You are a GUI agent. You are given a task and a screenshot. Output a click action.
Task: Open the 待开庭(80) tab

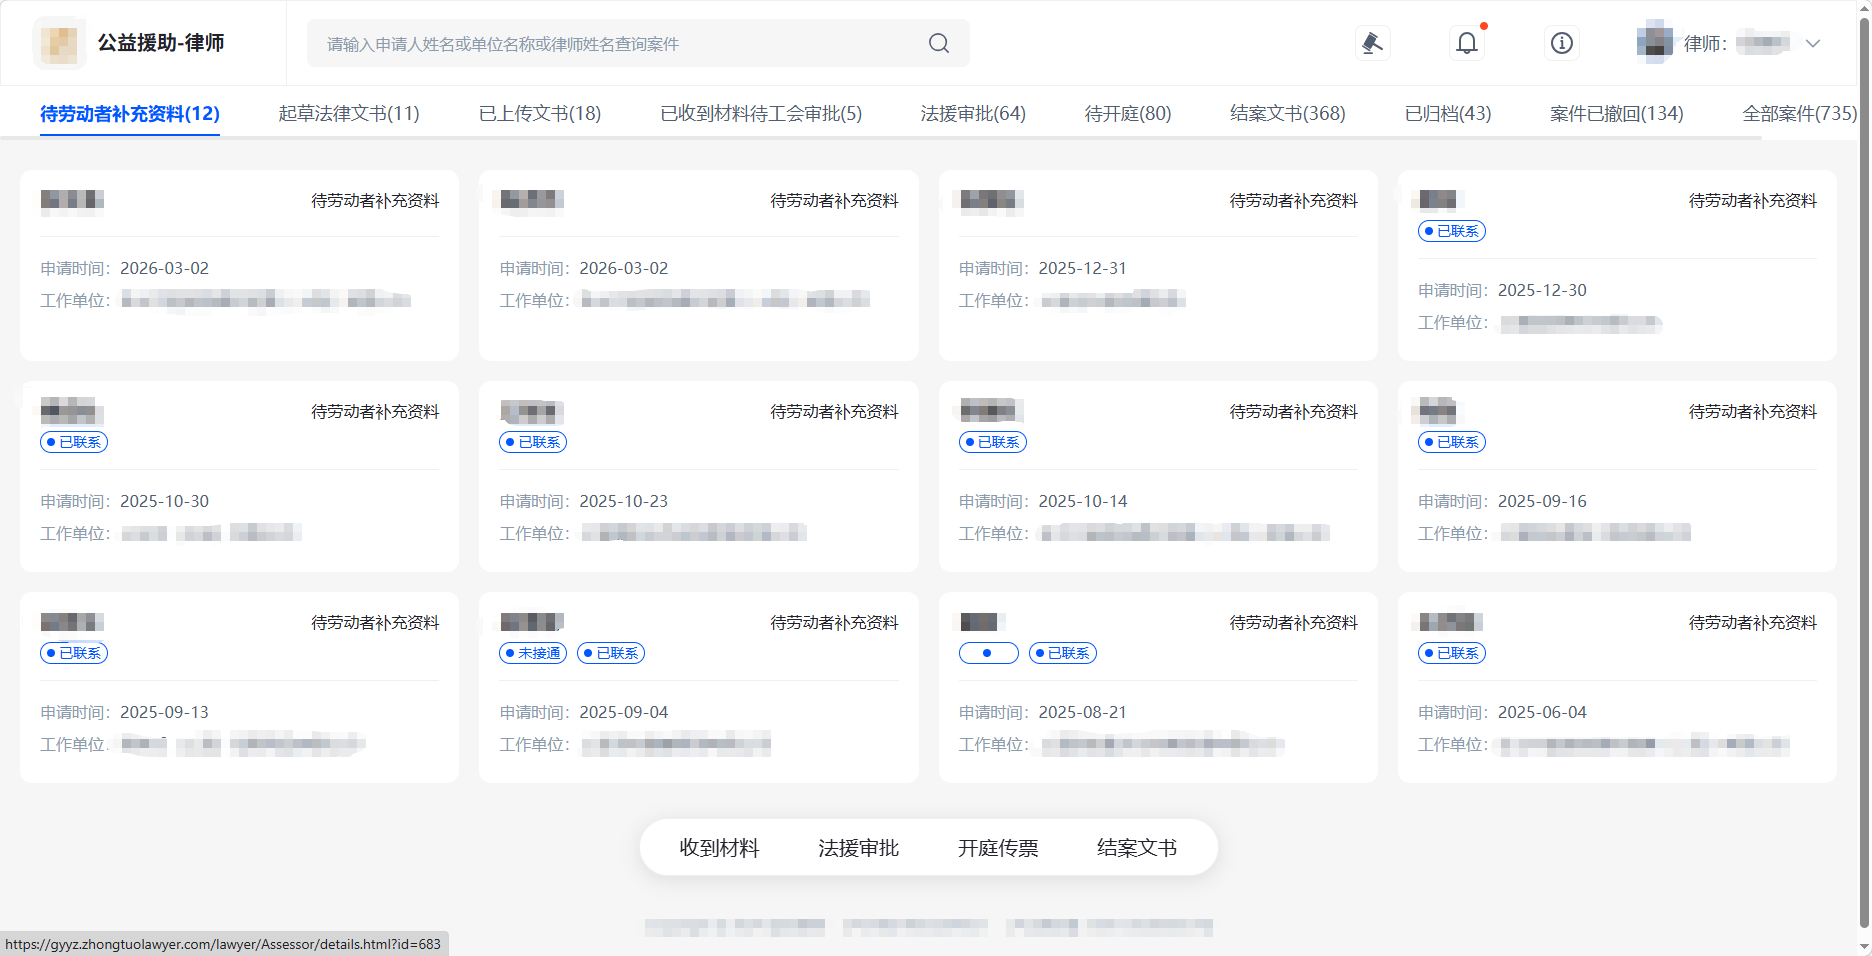1127,114
